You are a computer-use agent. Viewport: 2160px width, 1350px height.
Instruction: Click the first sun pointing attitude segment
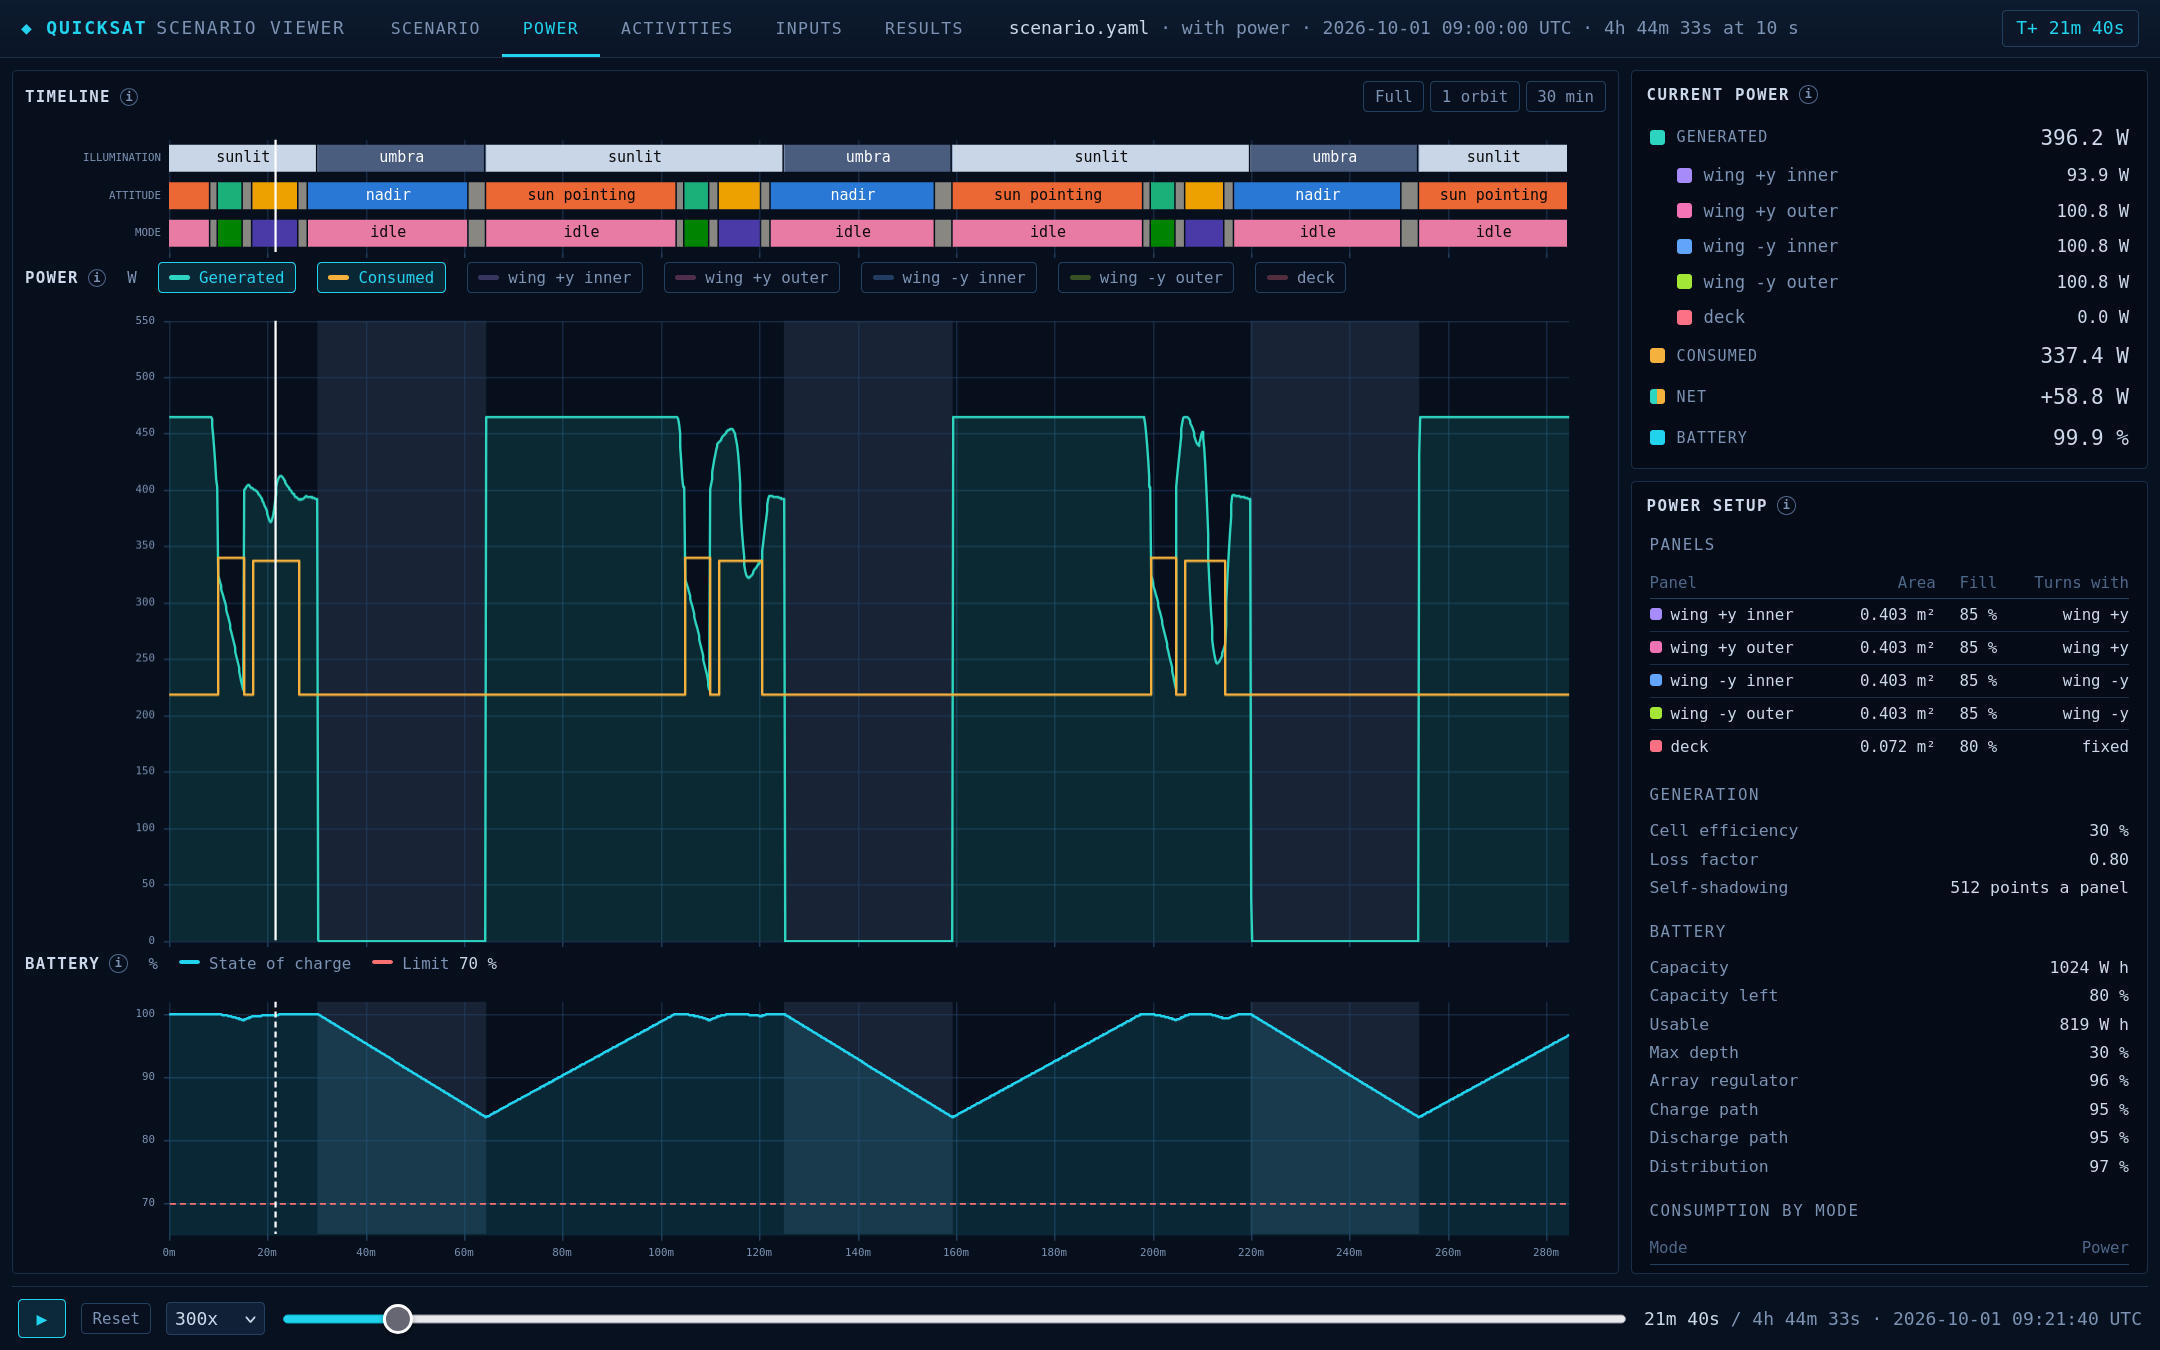tap(581, 195)
